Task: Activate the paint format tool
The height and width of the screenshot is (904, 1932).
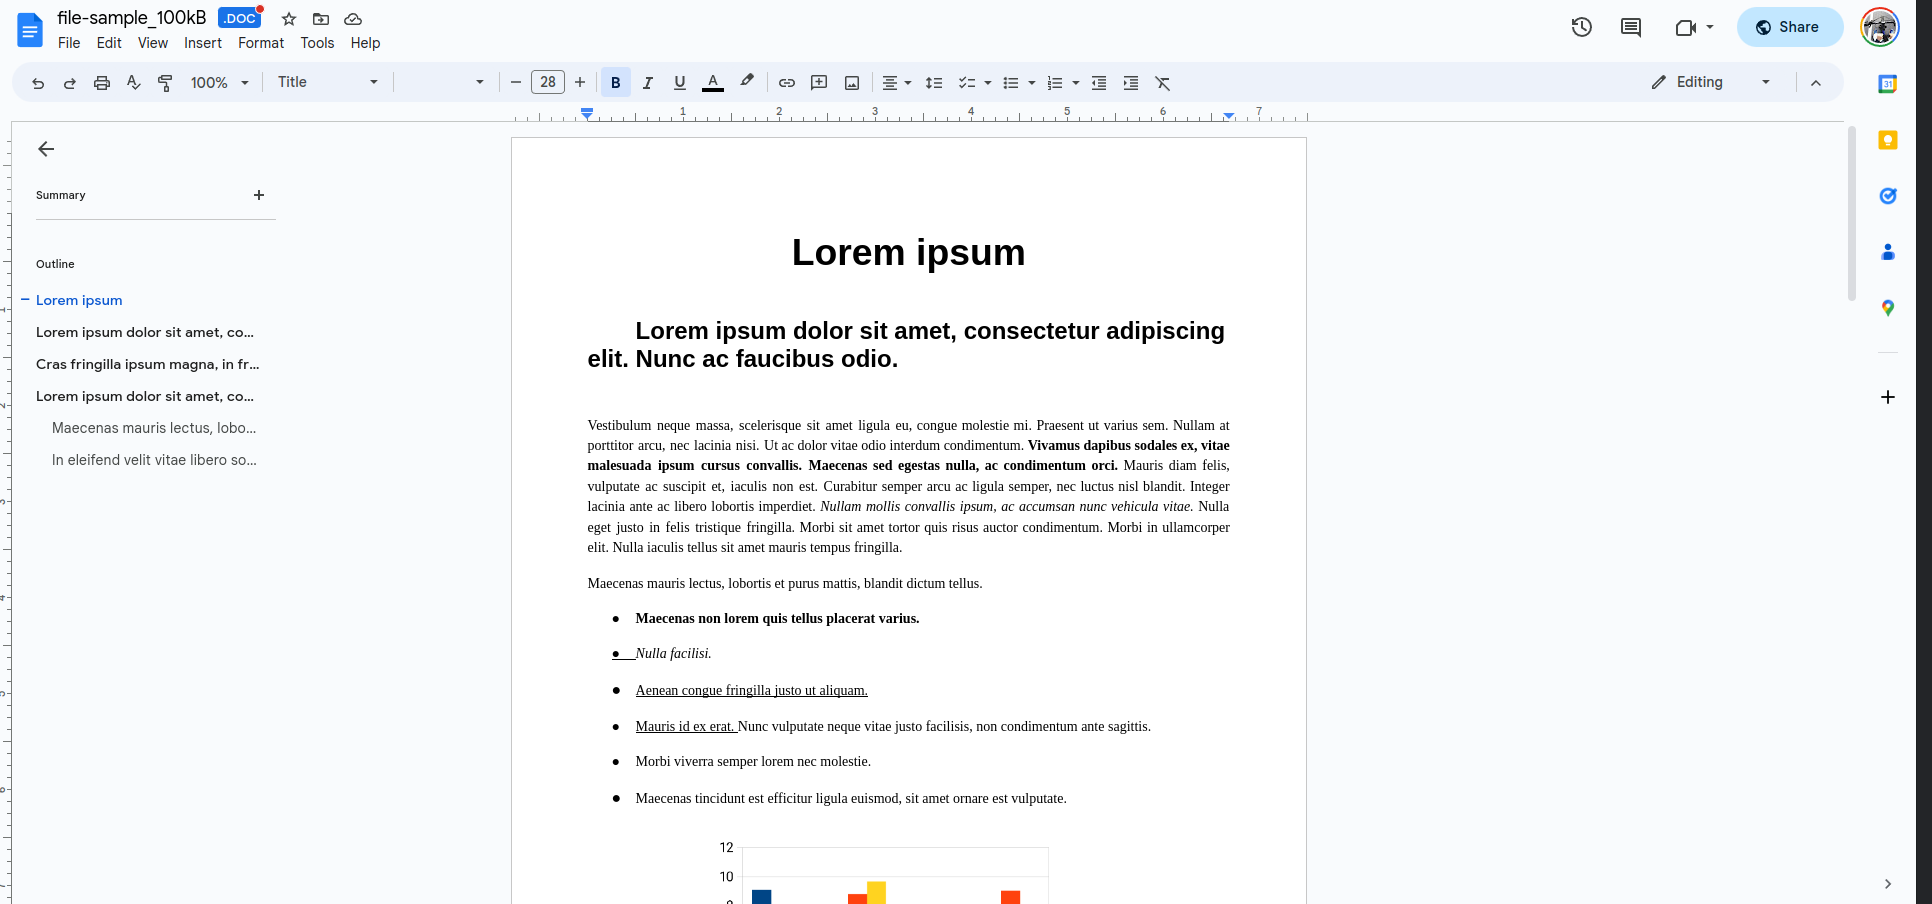Action: pyautogui.click(x=166, y=83)
